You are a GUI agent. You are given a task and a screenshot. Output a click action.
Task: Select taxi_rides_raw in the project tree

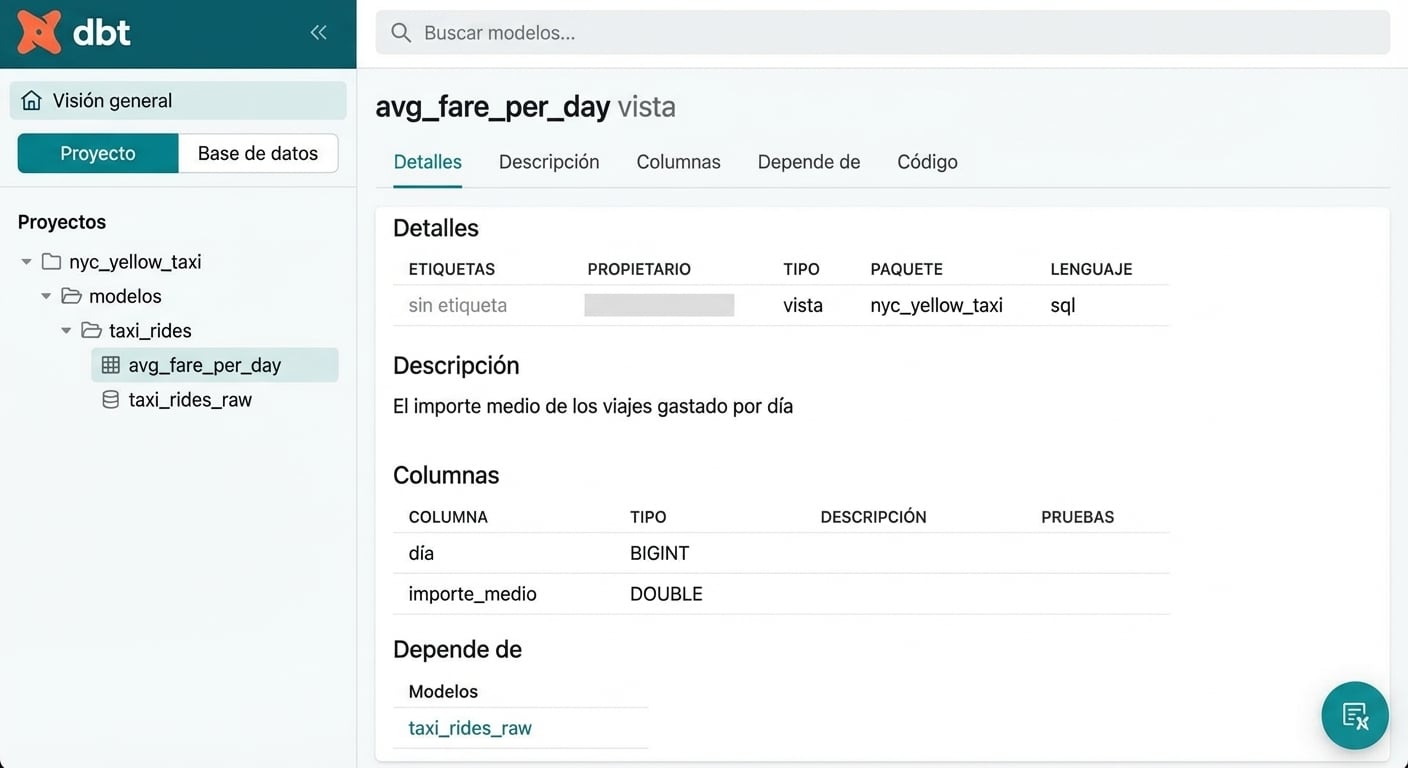(190, 399)
